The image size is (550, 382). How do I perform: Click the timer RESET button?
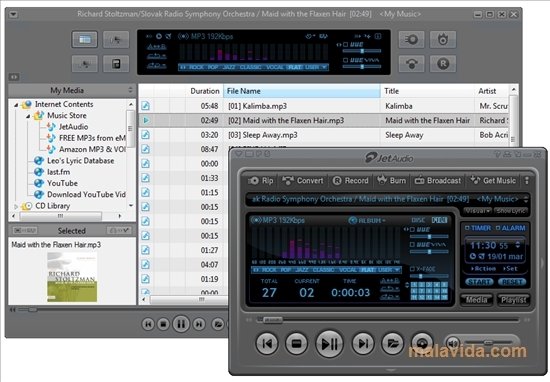pyautogui.click(x=512, y=282)
